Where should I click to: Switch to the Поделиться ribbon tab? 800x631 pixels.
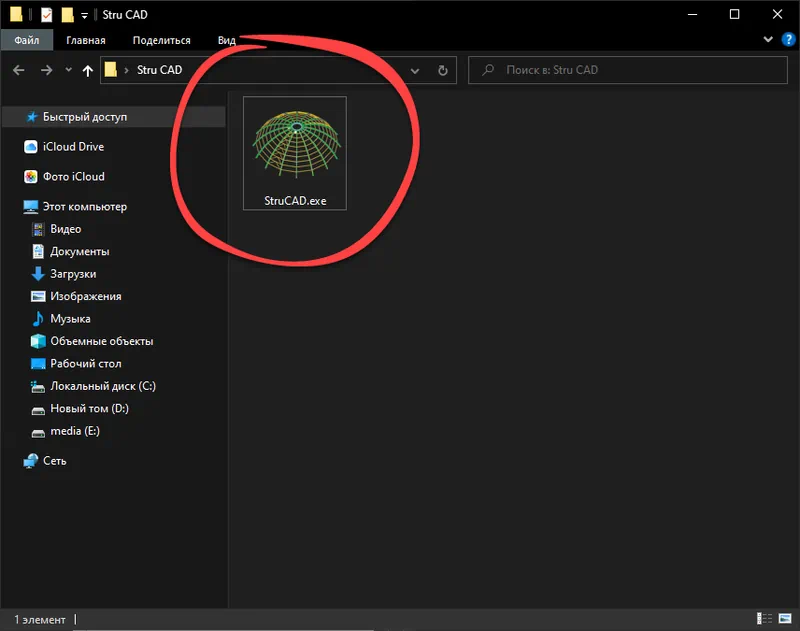(x=161, y=40)
